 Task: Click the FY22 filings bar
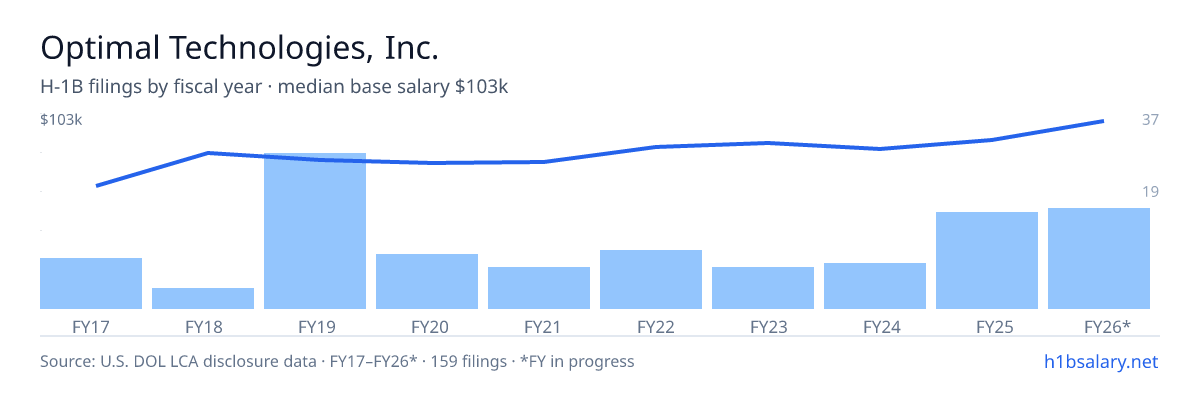(x=651, y=279)
